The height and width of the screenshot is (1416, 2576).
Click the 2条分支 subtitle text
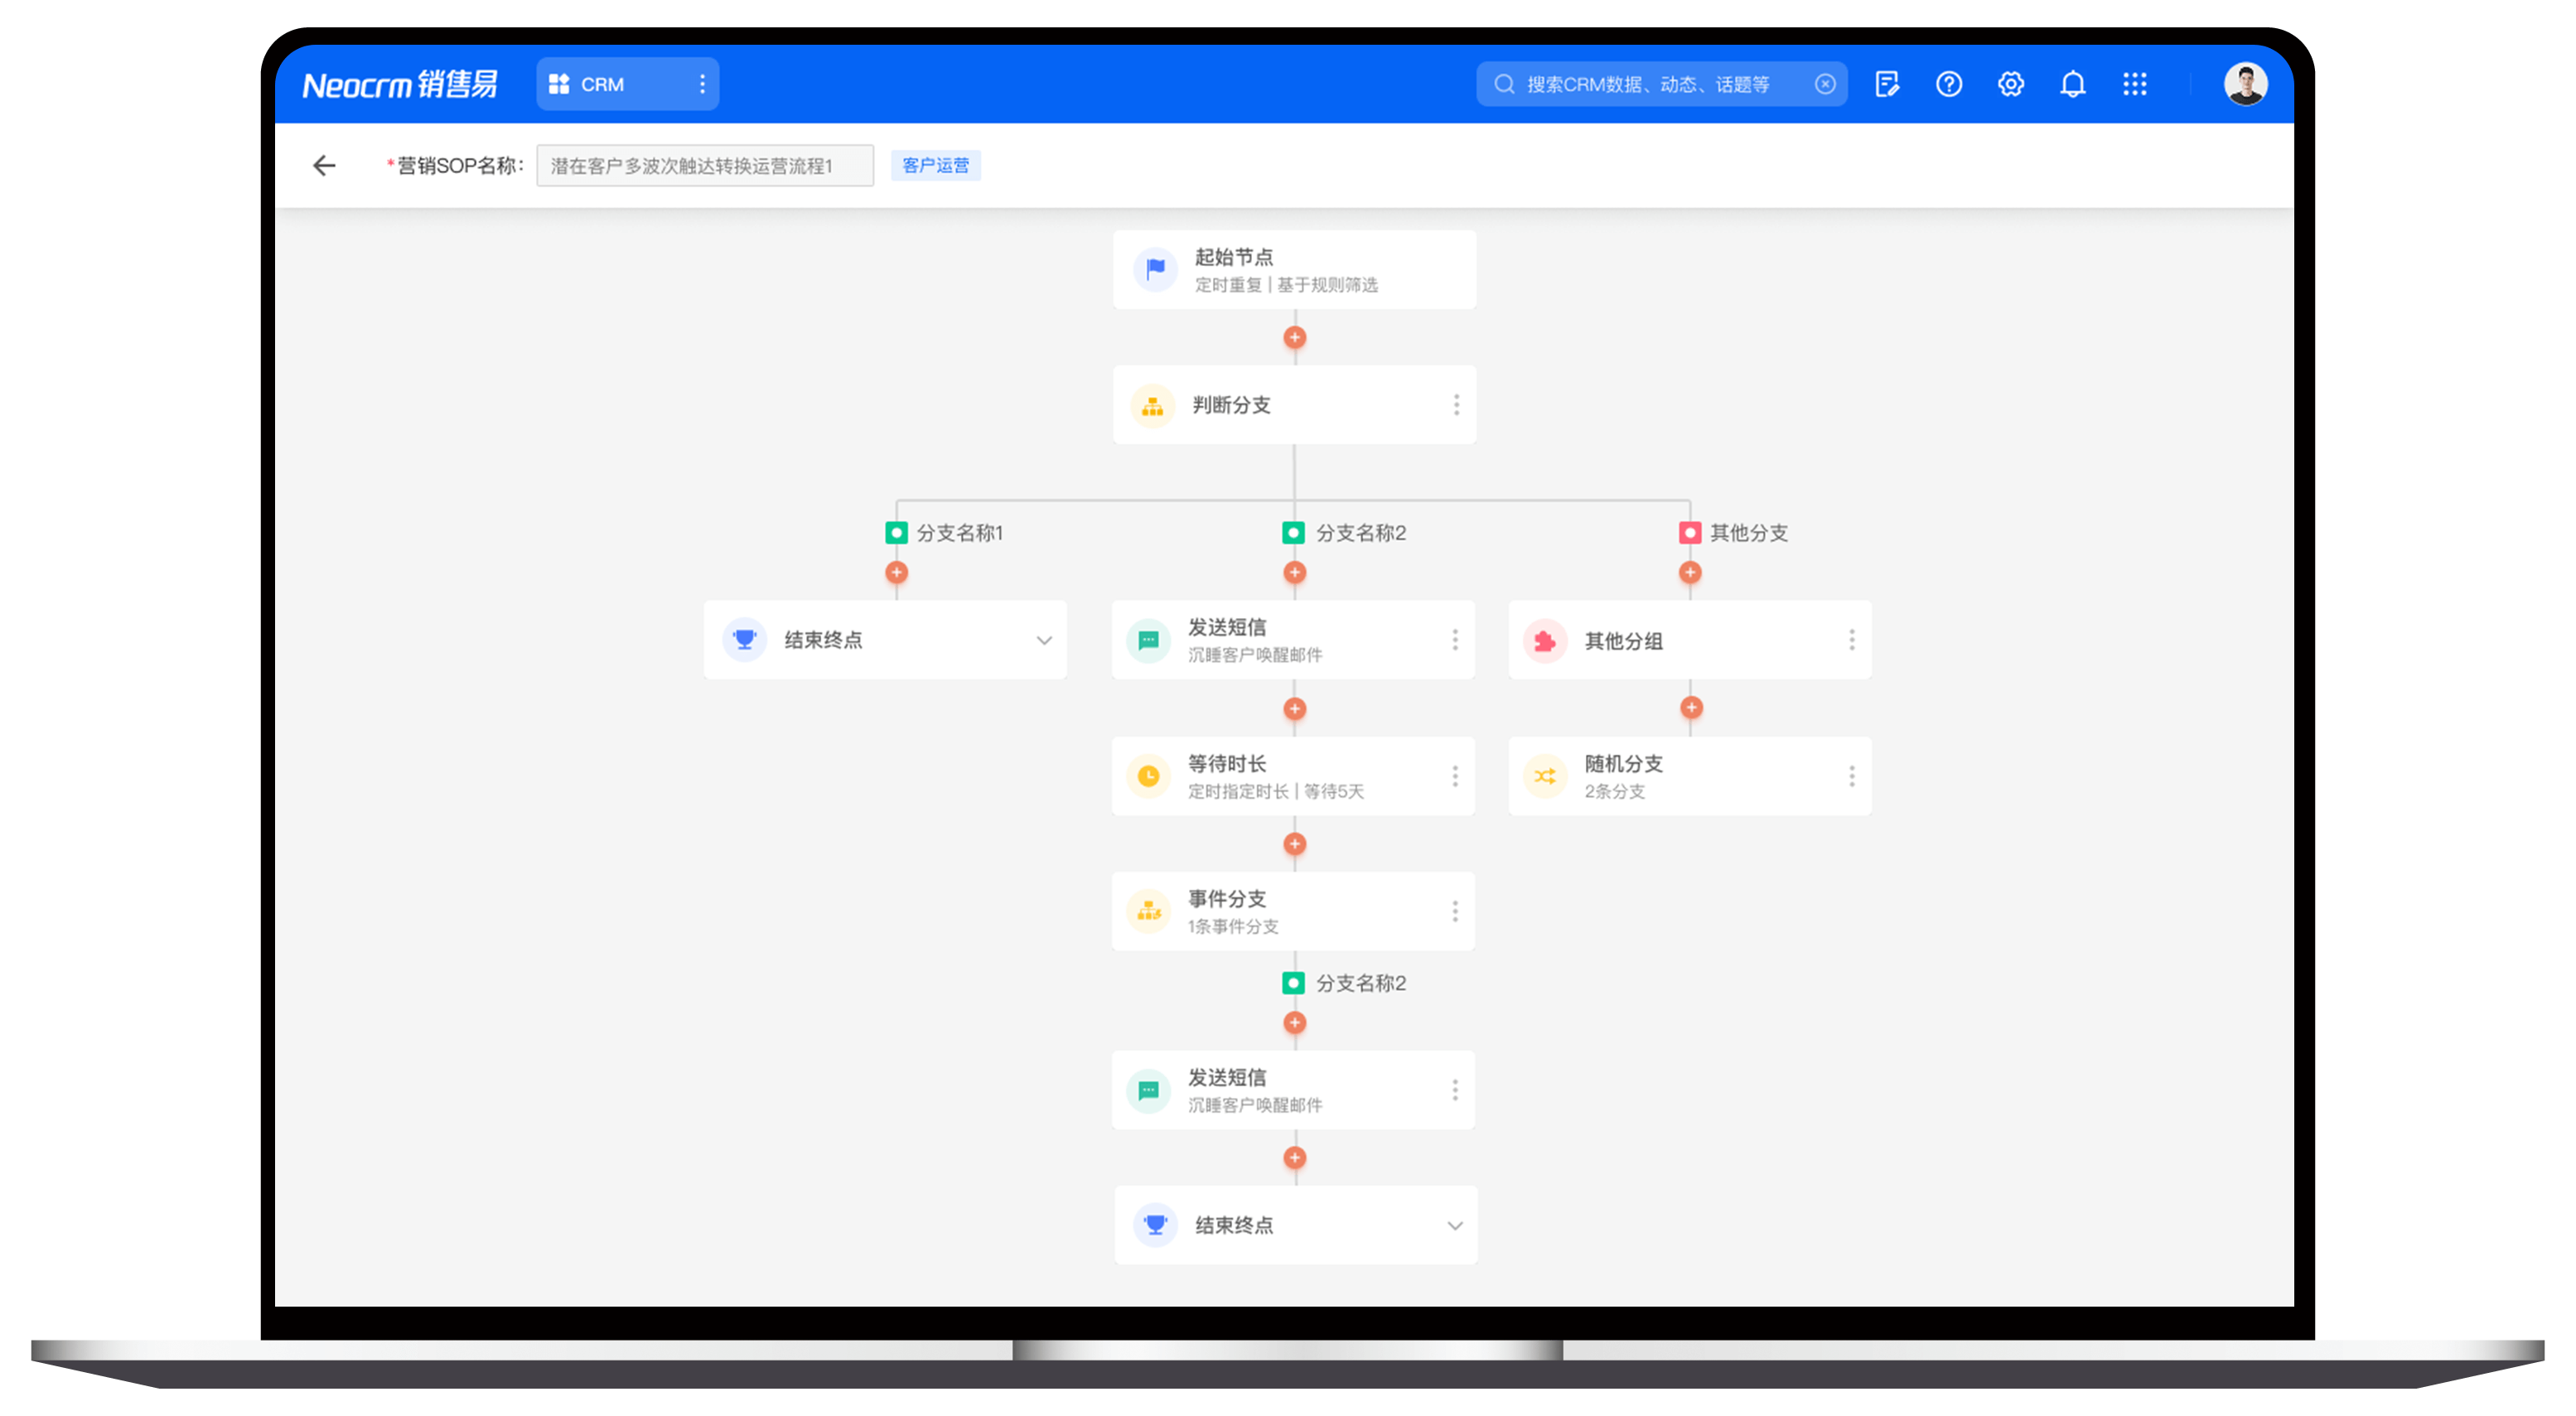click(1614, 792)
